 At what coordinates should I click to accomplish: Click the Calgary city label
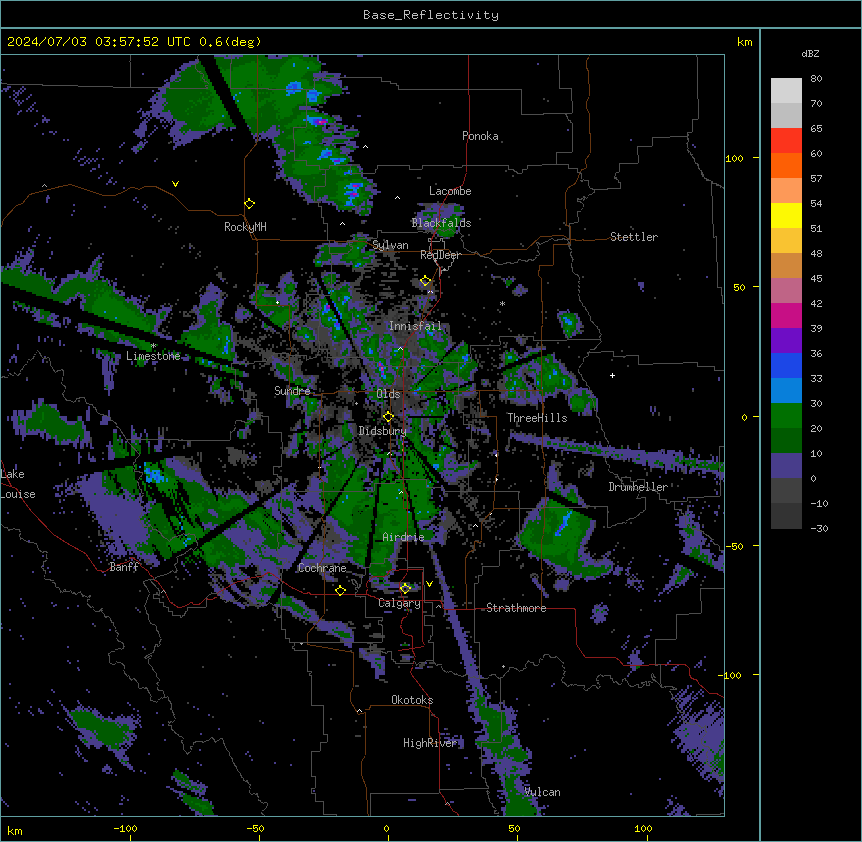[x=400, y=603]
